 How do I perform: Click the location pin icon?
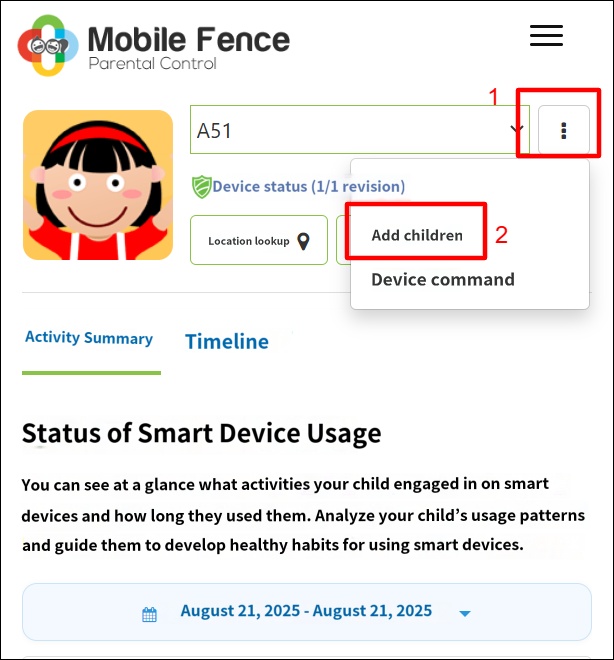[x=303, y=241]
